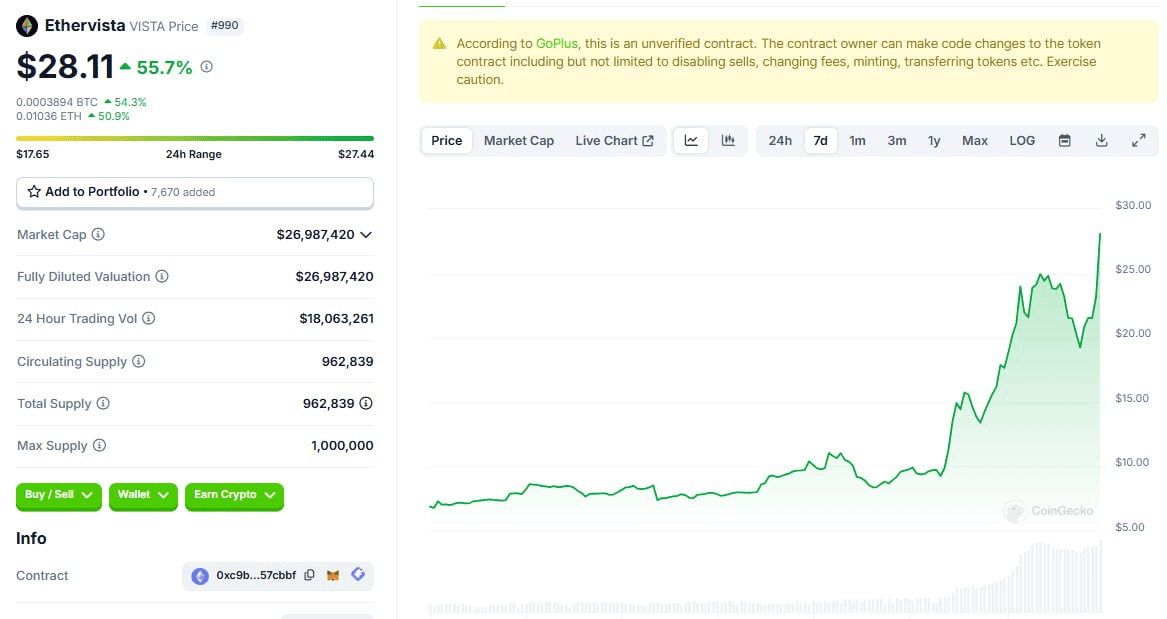Show Market Cap info tooltip icon

pos(98,234)
